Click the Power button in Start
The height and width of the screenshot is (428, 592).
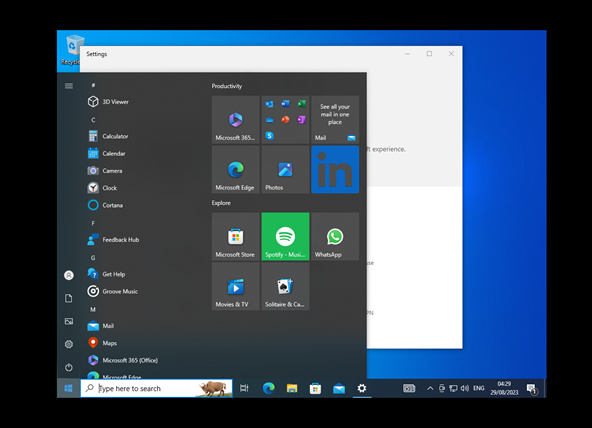(69, 367)
